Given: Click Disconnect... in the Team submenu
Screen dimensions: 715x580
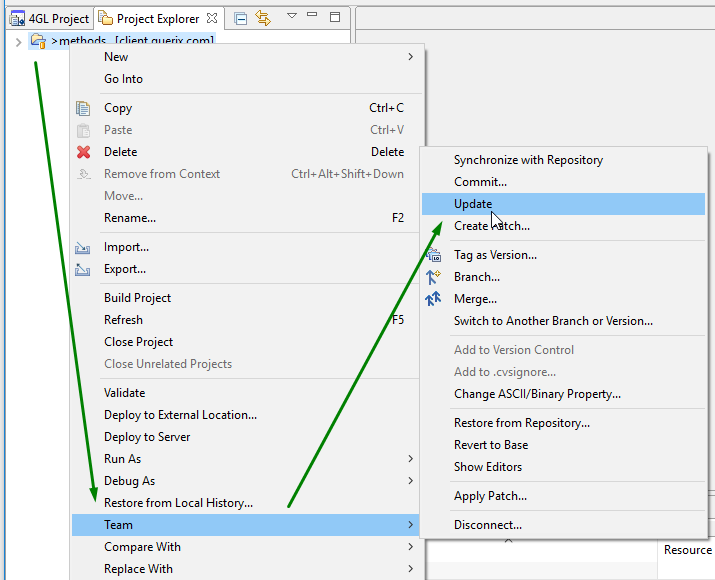Looking at the screenshot, I should [487, 525].
